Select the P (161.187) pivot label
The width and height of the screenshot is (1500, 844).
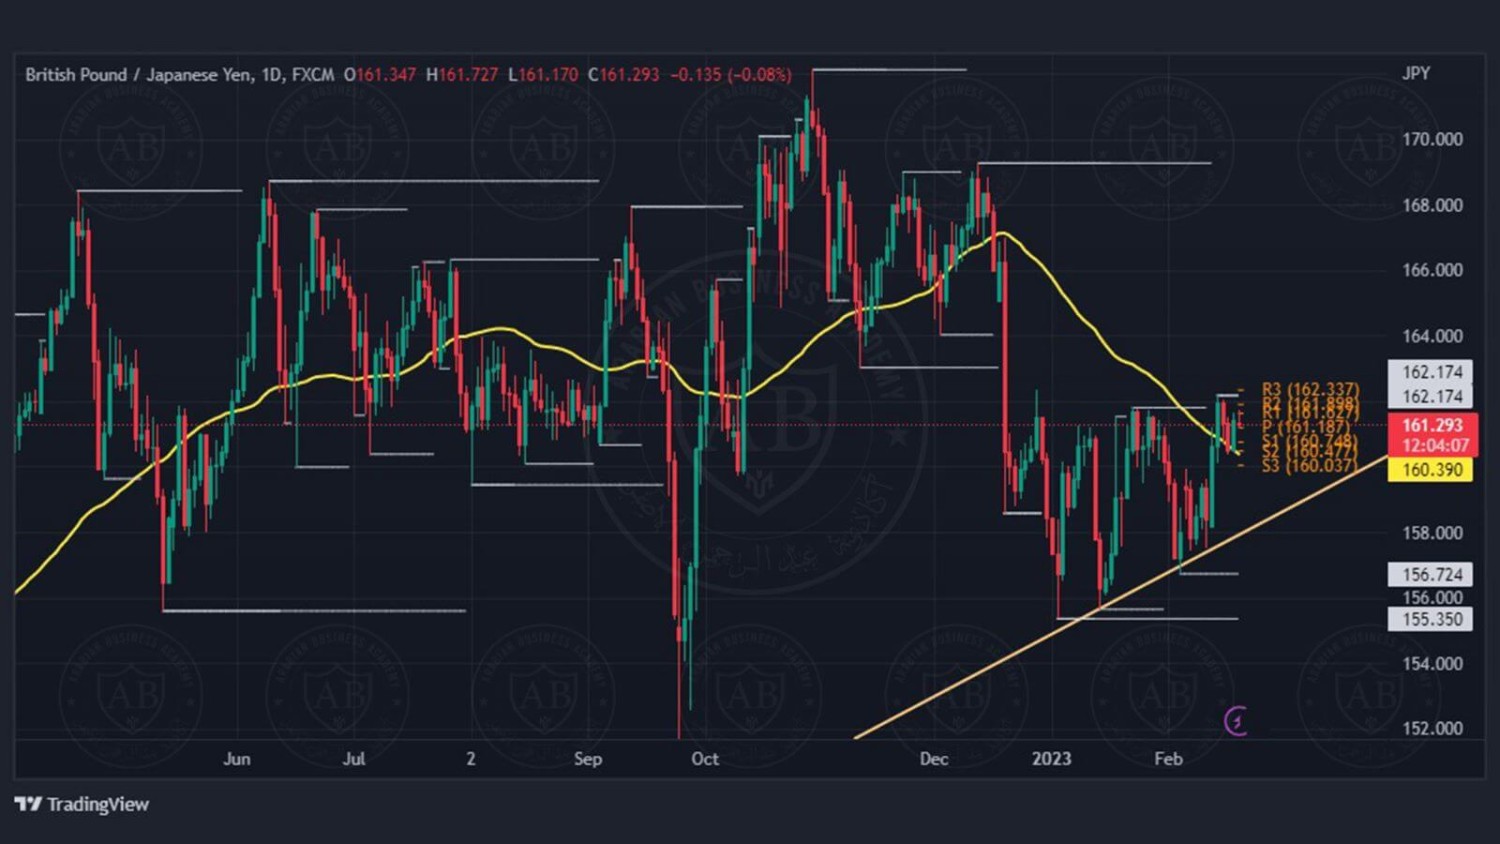[x=1306, y=427]
